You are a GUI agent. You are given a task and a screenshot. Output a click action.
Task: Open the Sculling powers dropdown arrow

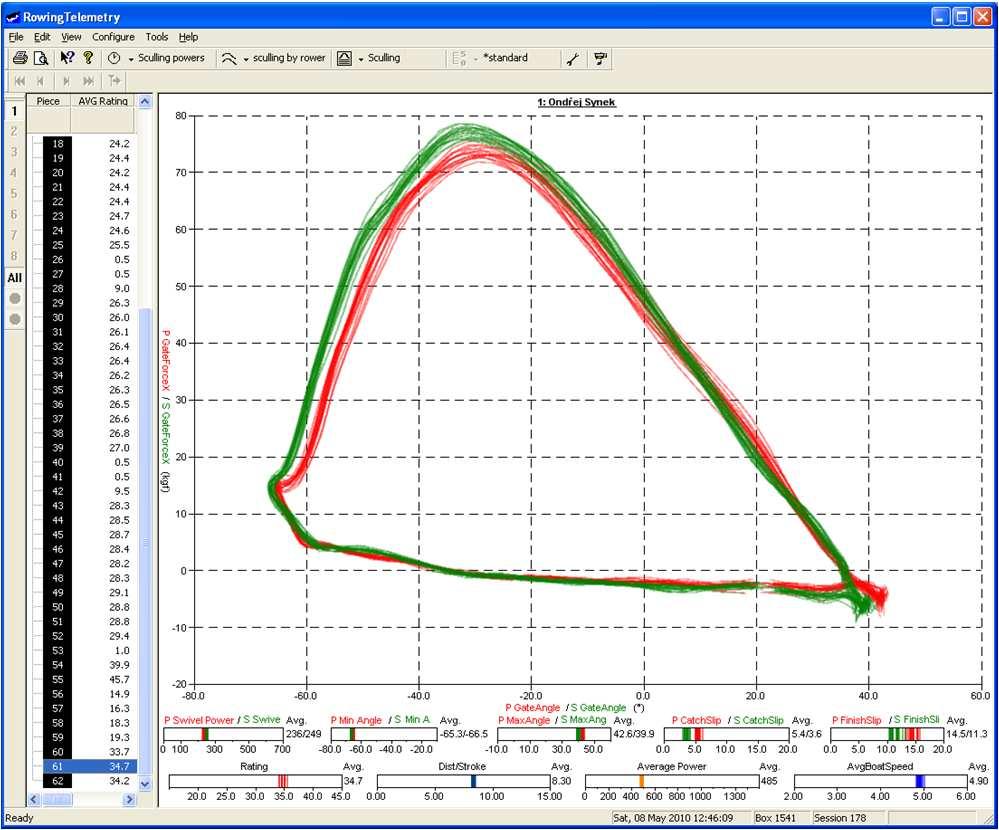[131, 59]
